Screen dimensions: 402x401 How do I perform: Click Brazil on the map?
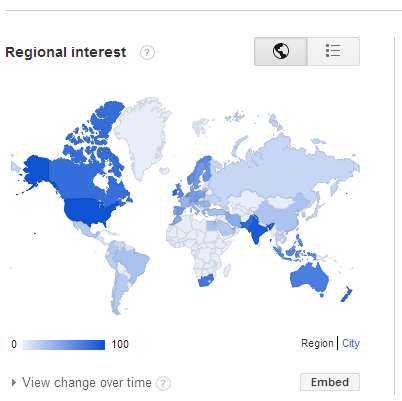click(132, 262)
